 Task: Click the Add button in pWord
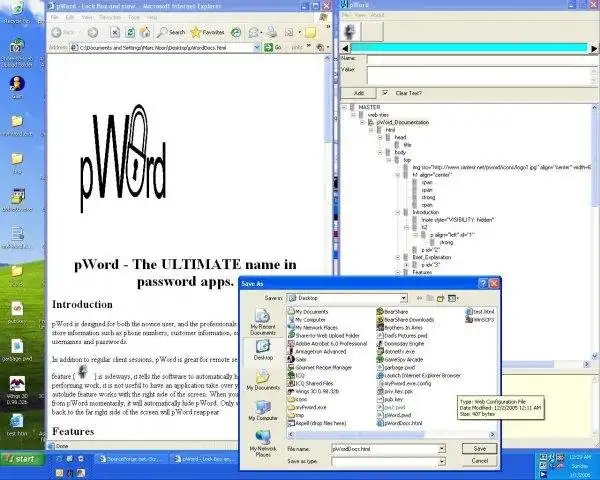359,93
